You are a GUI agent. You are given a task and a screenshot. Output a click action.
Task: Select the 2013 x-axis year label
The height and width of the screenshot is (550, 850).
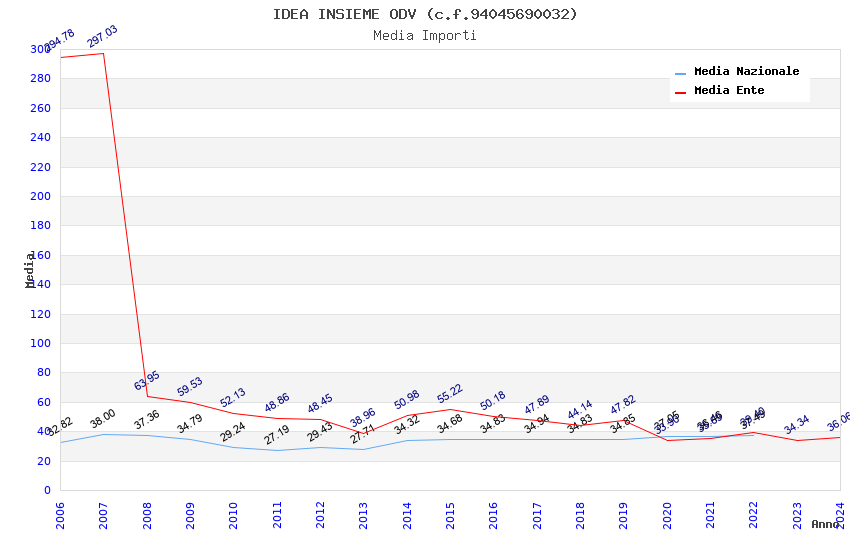(x=363, y=515)
